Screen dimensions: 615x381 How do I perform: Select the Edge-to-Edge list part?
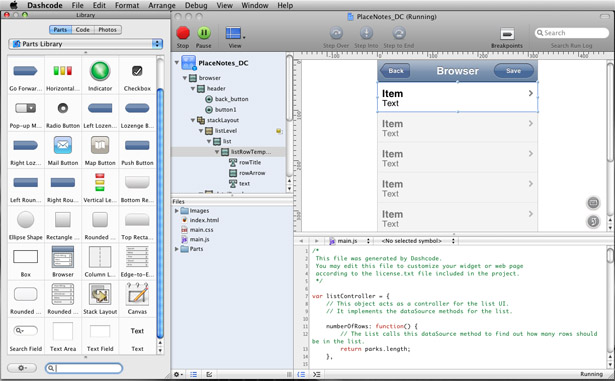(x=137, y=257)
